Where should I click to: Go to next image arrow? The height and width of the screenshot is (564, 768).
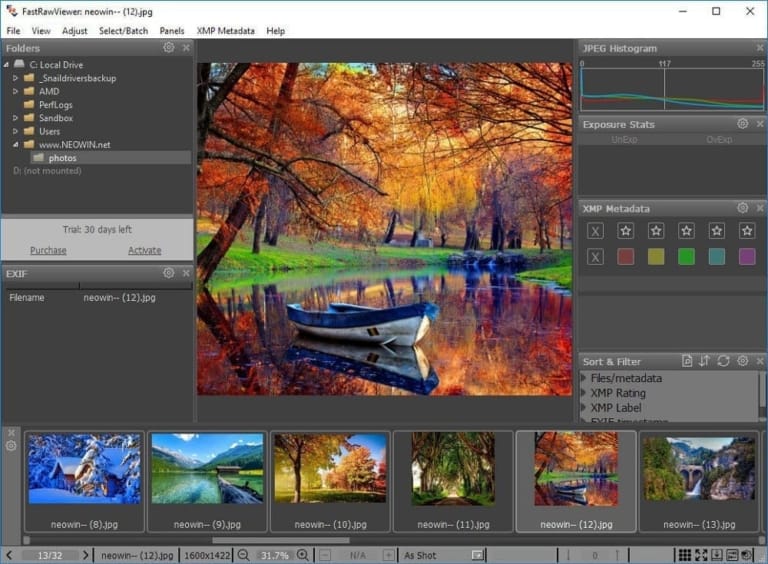click(x=86, y=555)
